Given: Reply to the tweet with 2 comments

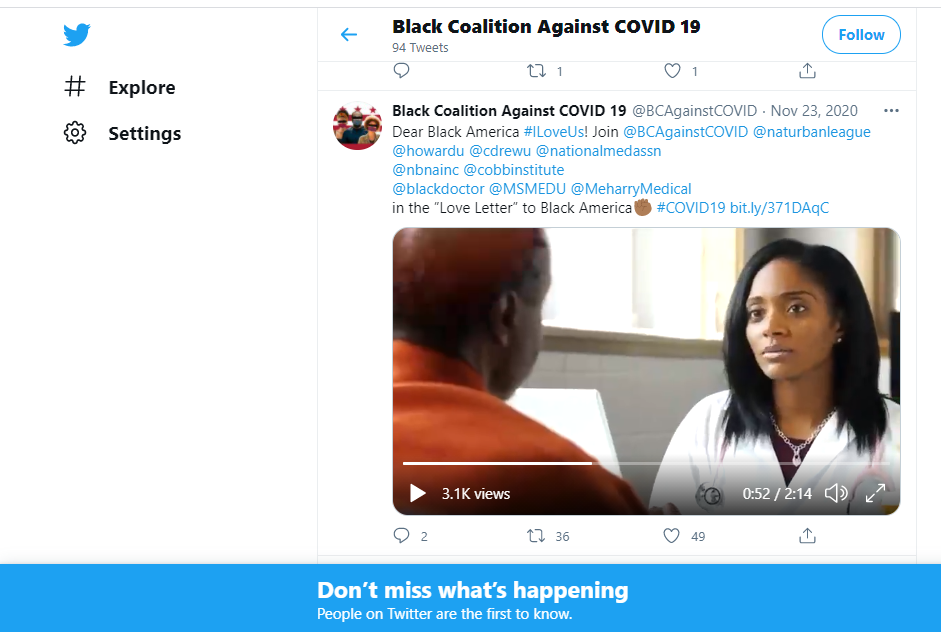Looking at the screenshot, I should [x=401, y=535].
